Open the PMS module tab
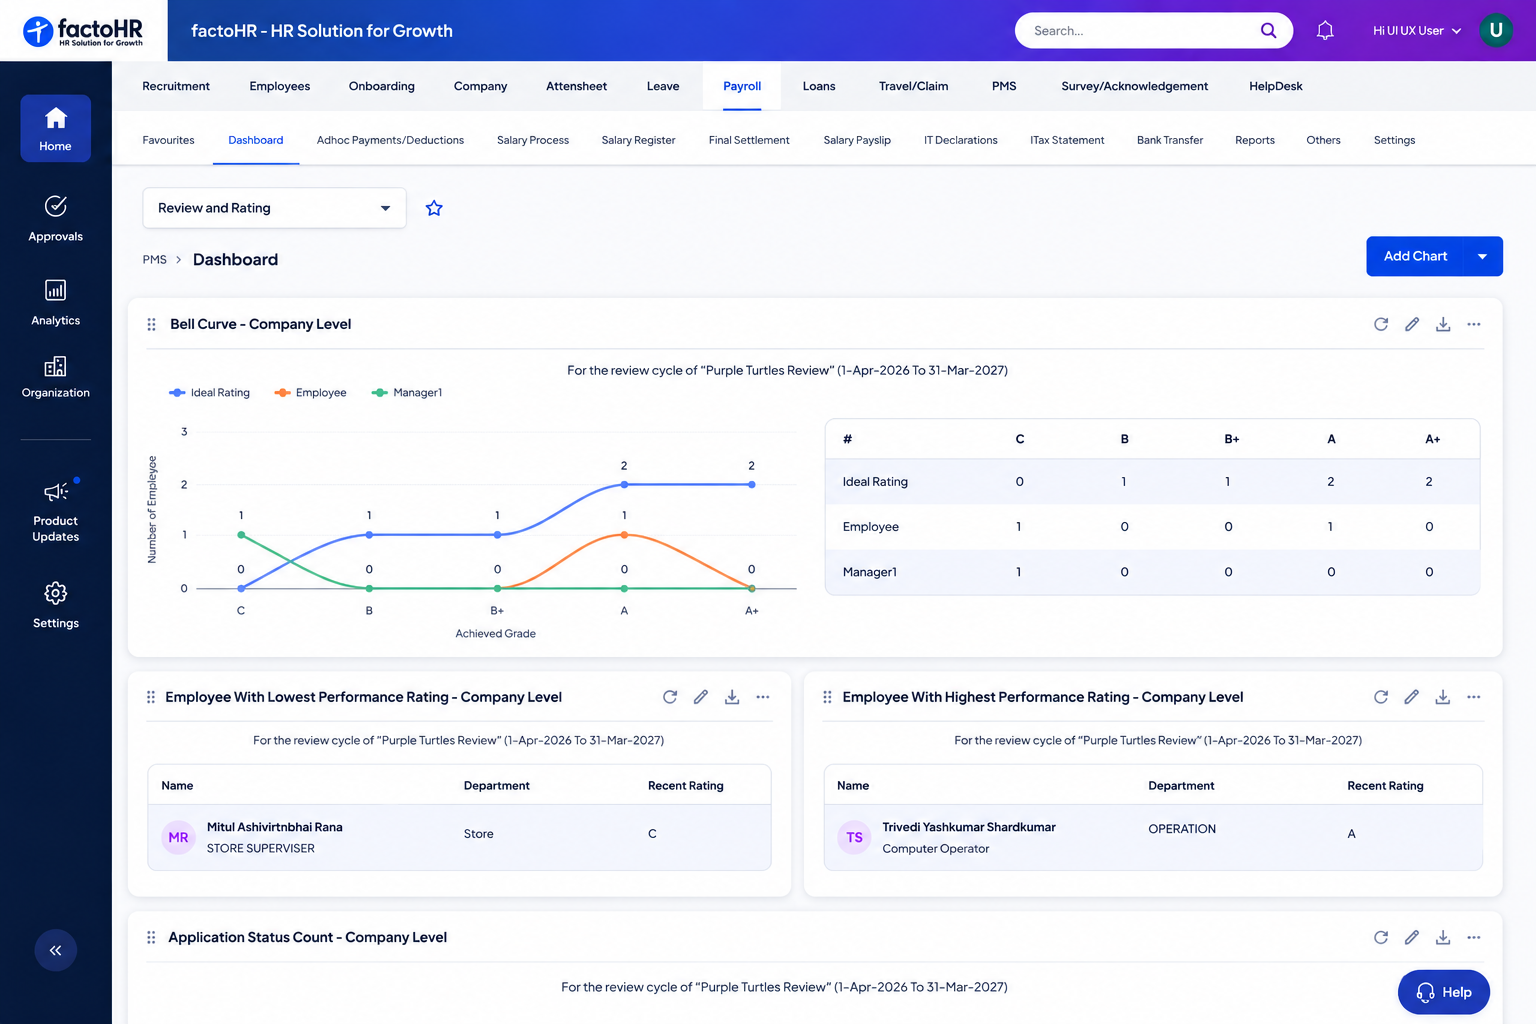 tap(1004, 86)
